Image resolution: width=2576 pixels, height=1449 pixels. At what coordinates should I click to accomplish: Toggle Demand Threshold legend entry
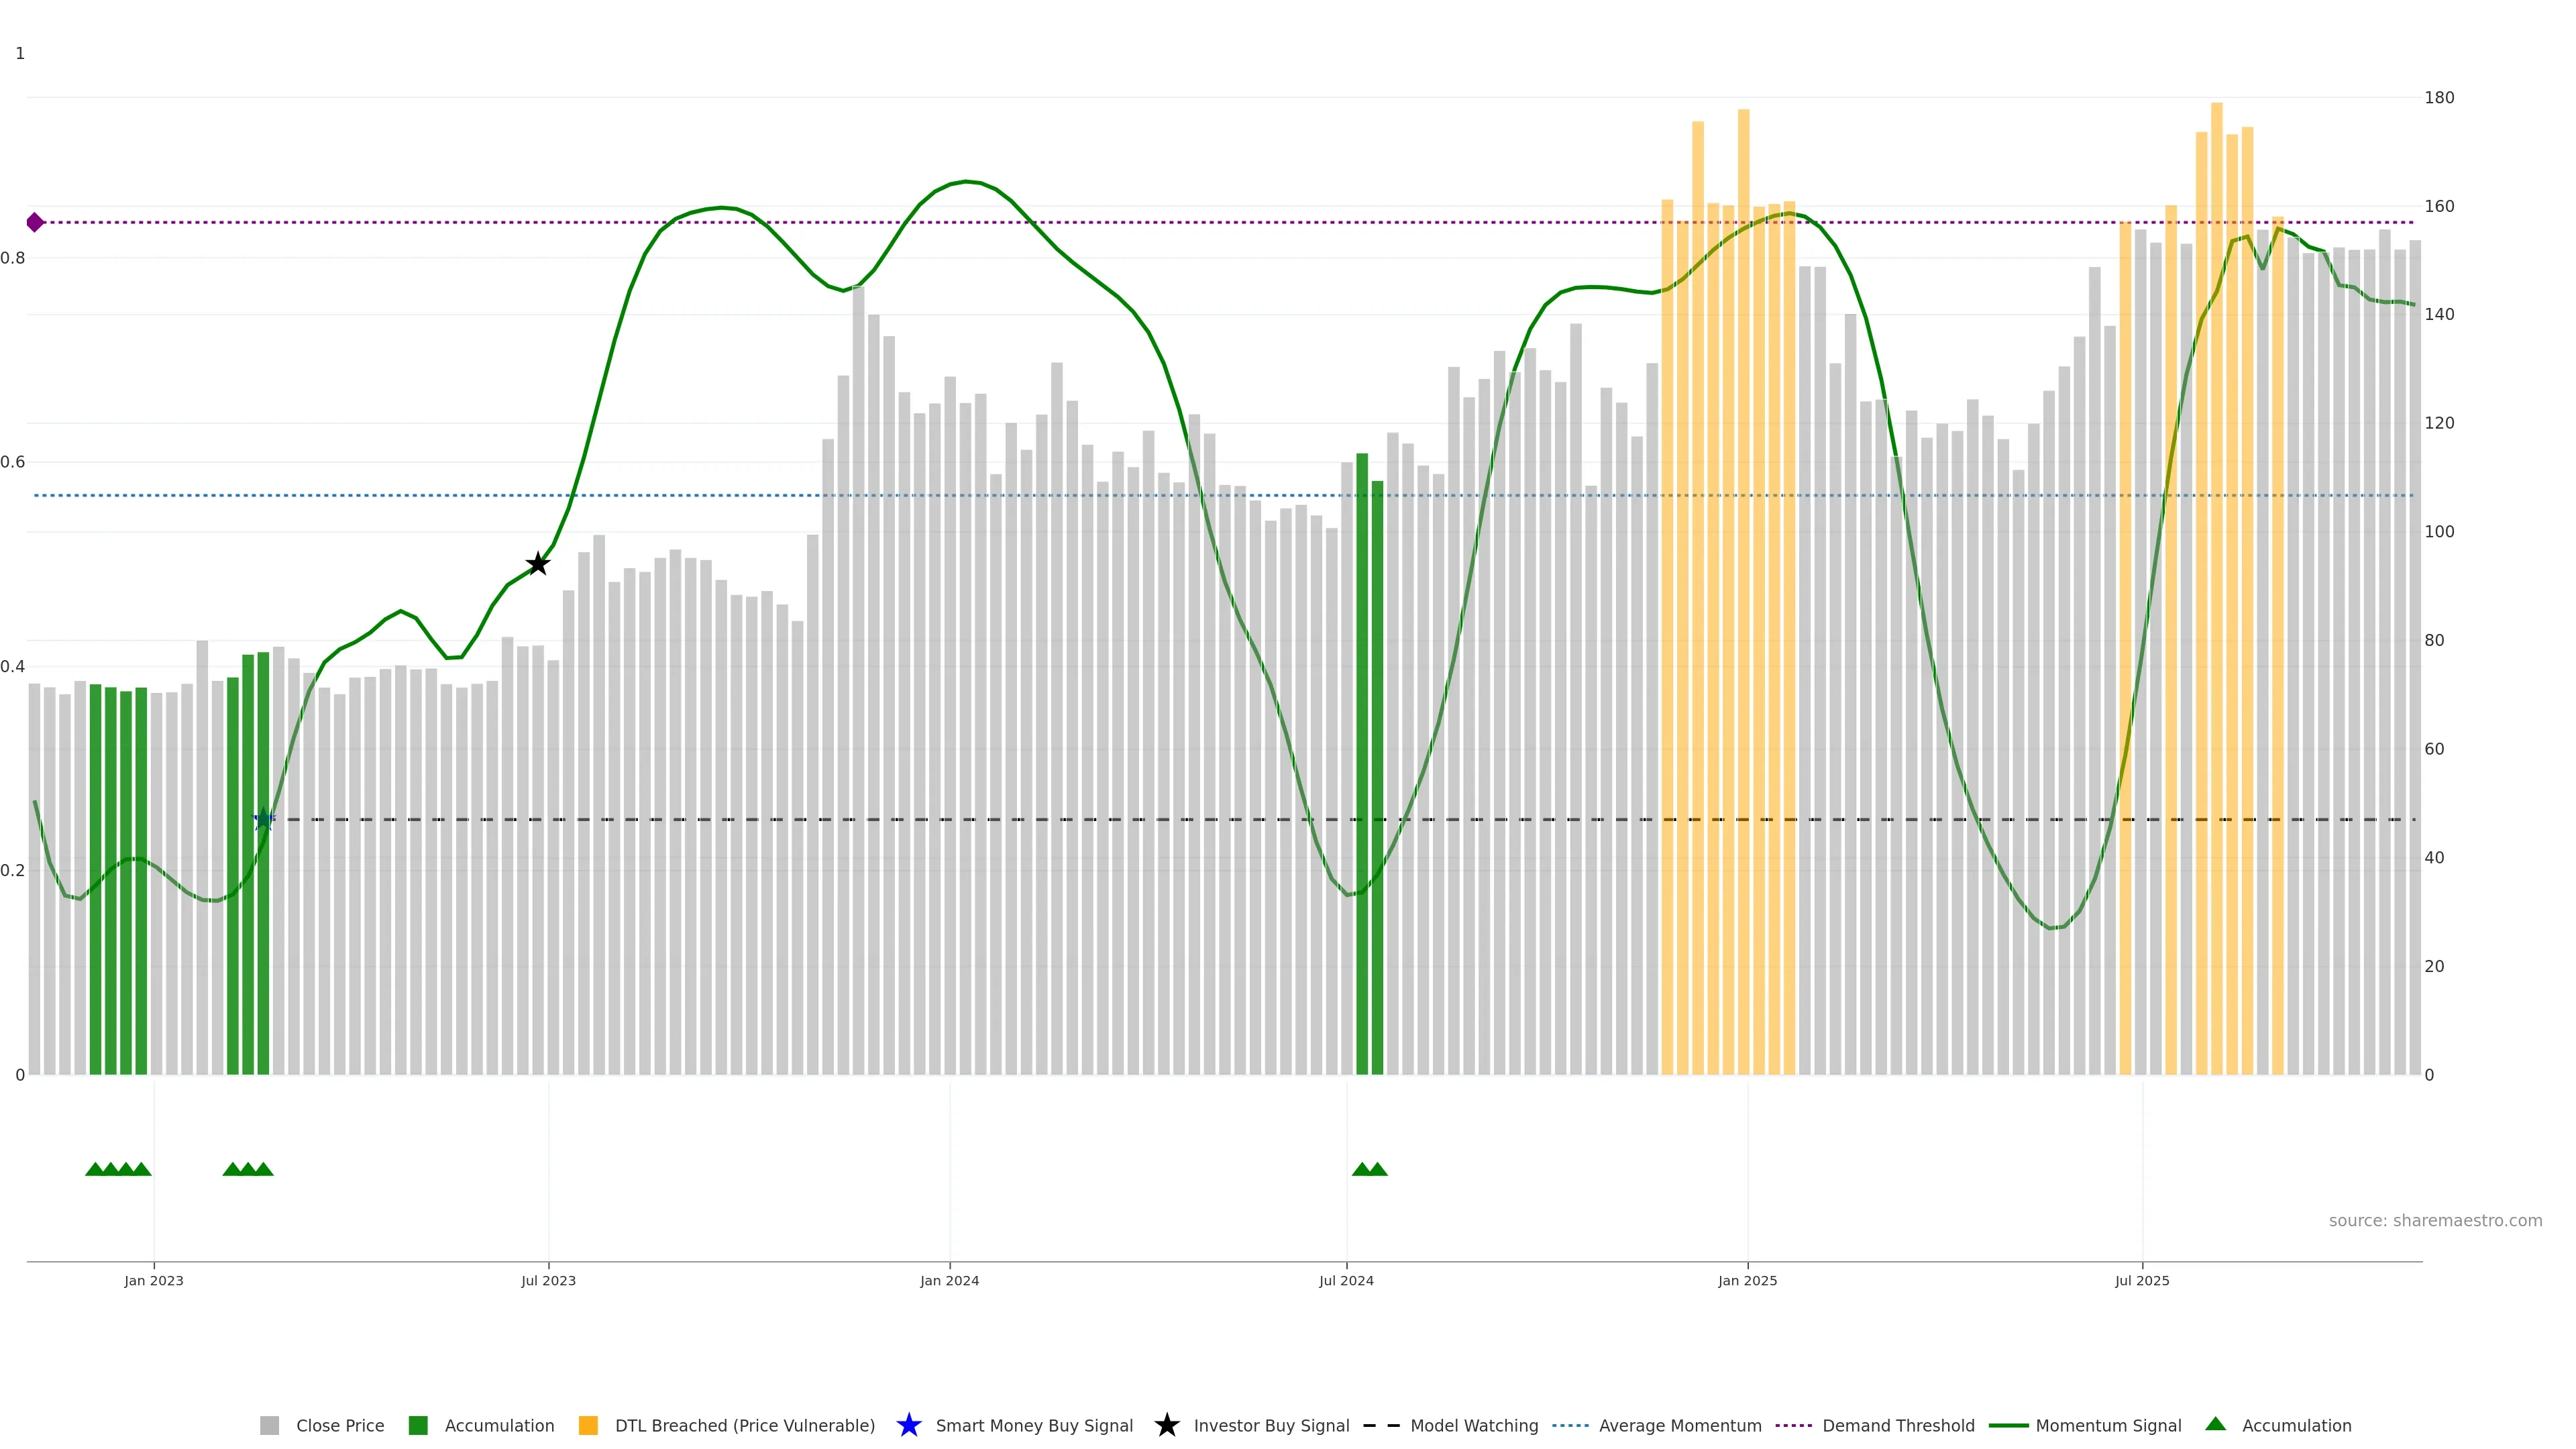[1897, 1425]
